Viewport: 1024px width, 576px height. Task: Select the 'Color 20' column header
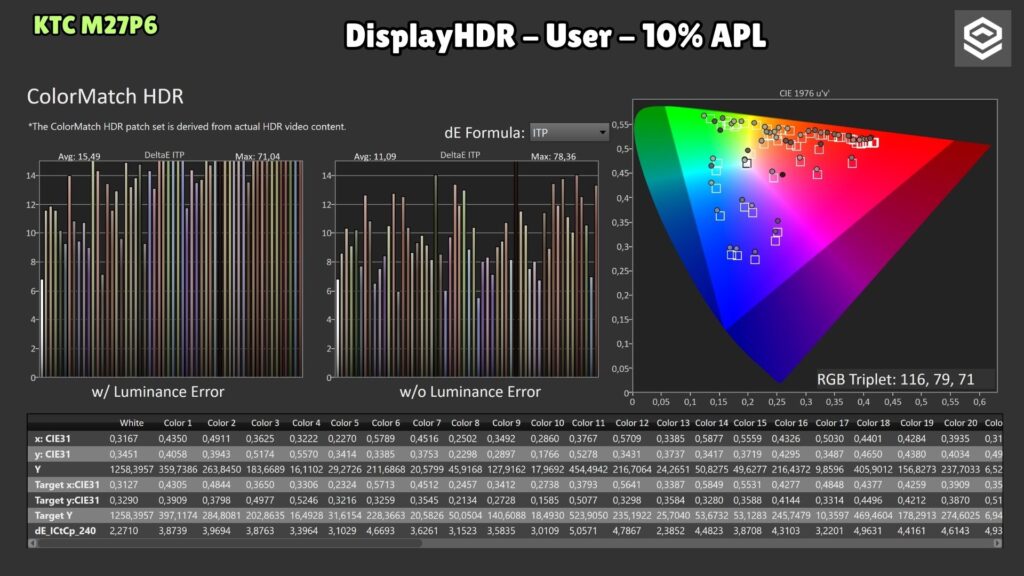coord(960,423)
